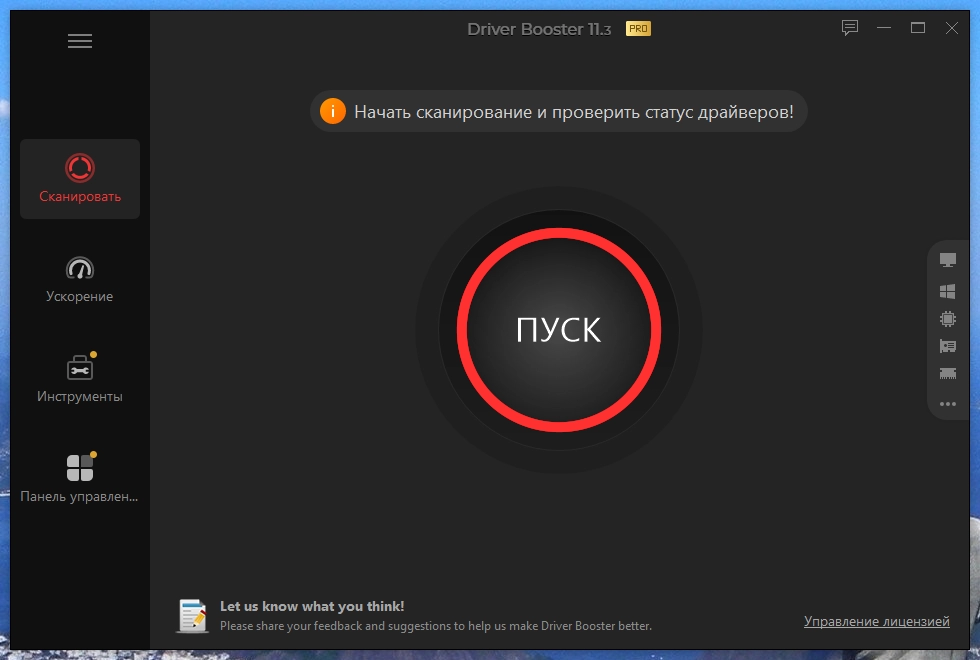
Task: Click the Windows logo icon in right panel
Action: (948, 291)
